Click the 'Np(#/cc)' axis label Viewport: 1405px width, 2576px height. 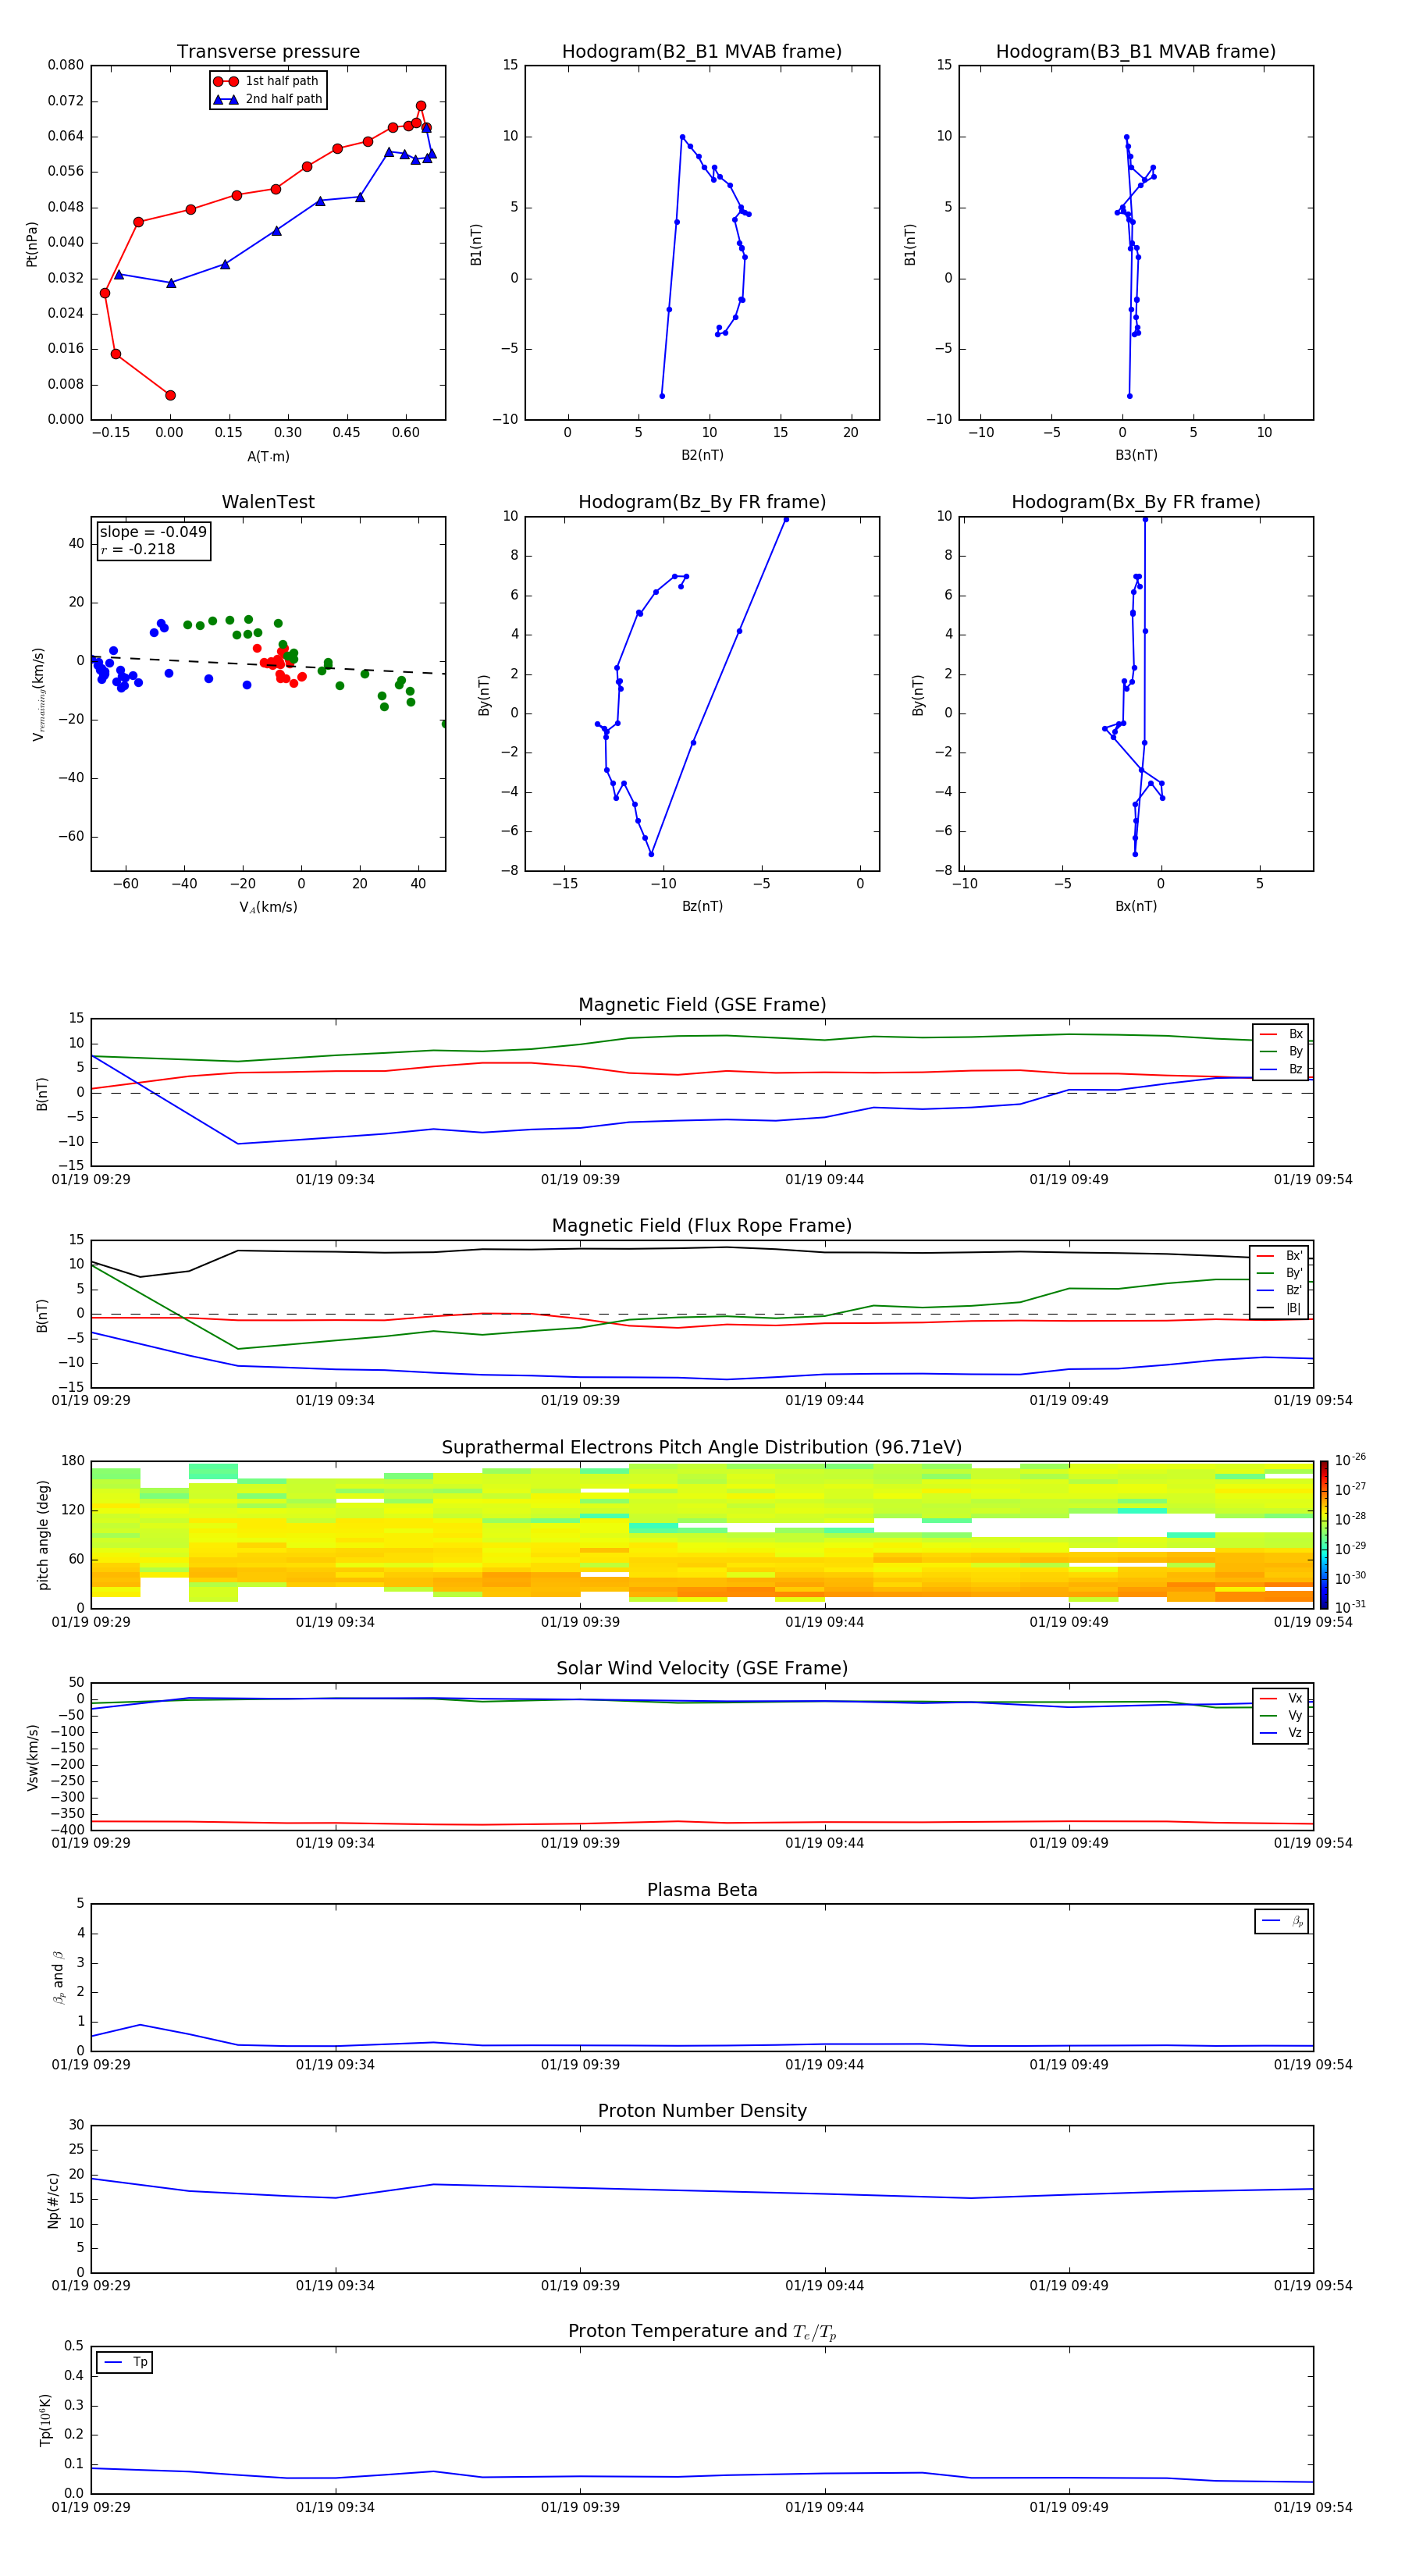point(53,2199)
